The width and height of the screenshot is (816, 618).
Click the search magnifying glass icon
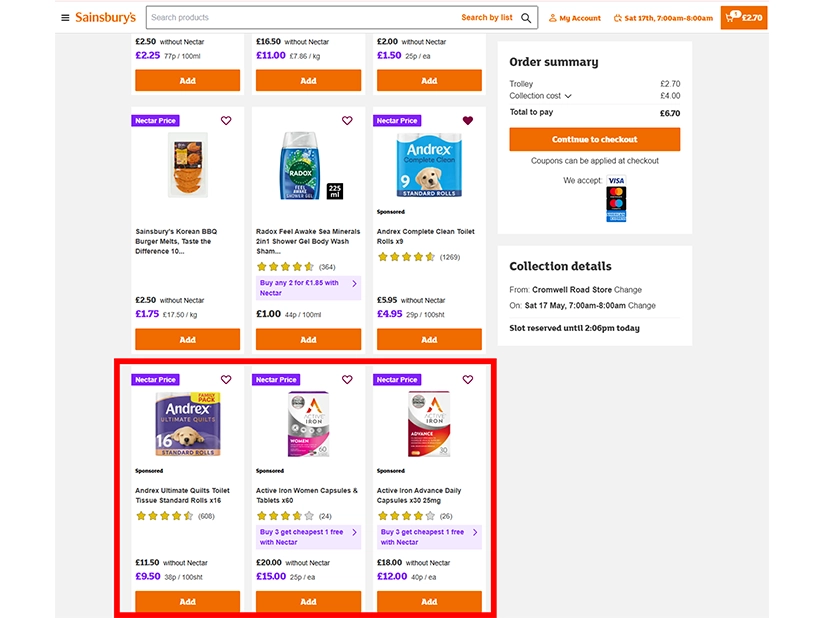coord(524,17)
